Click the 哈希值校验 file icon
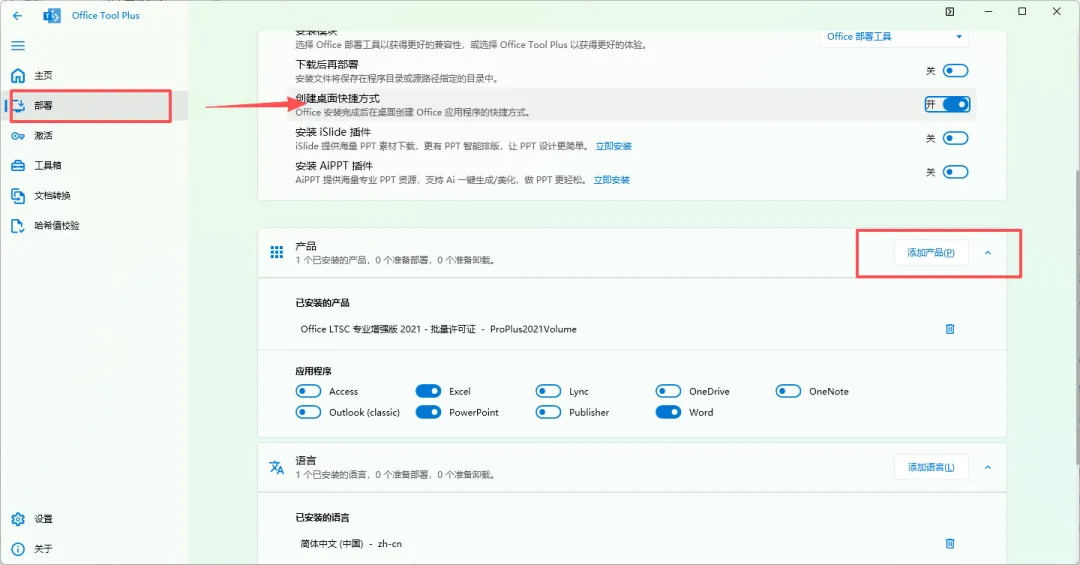The width and height of the screenshot is (1080, 565). click(18, 225)
